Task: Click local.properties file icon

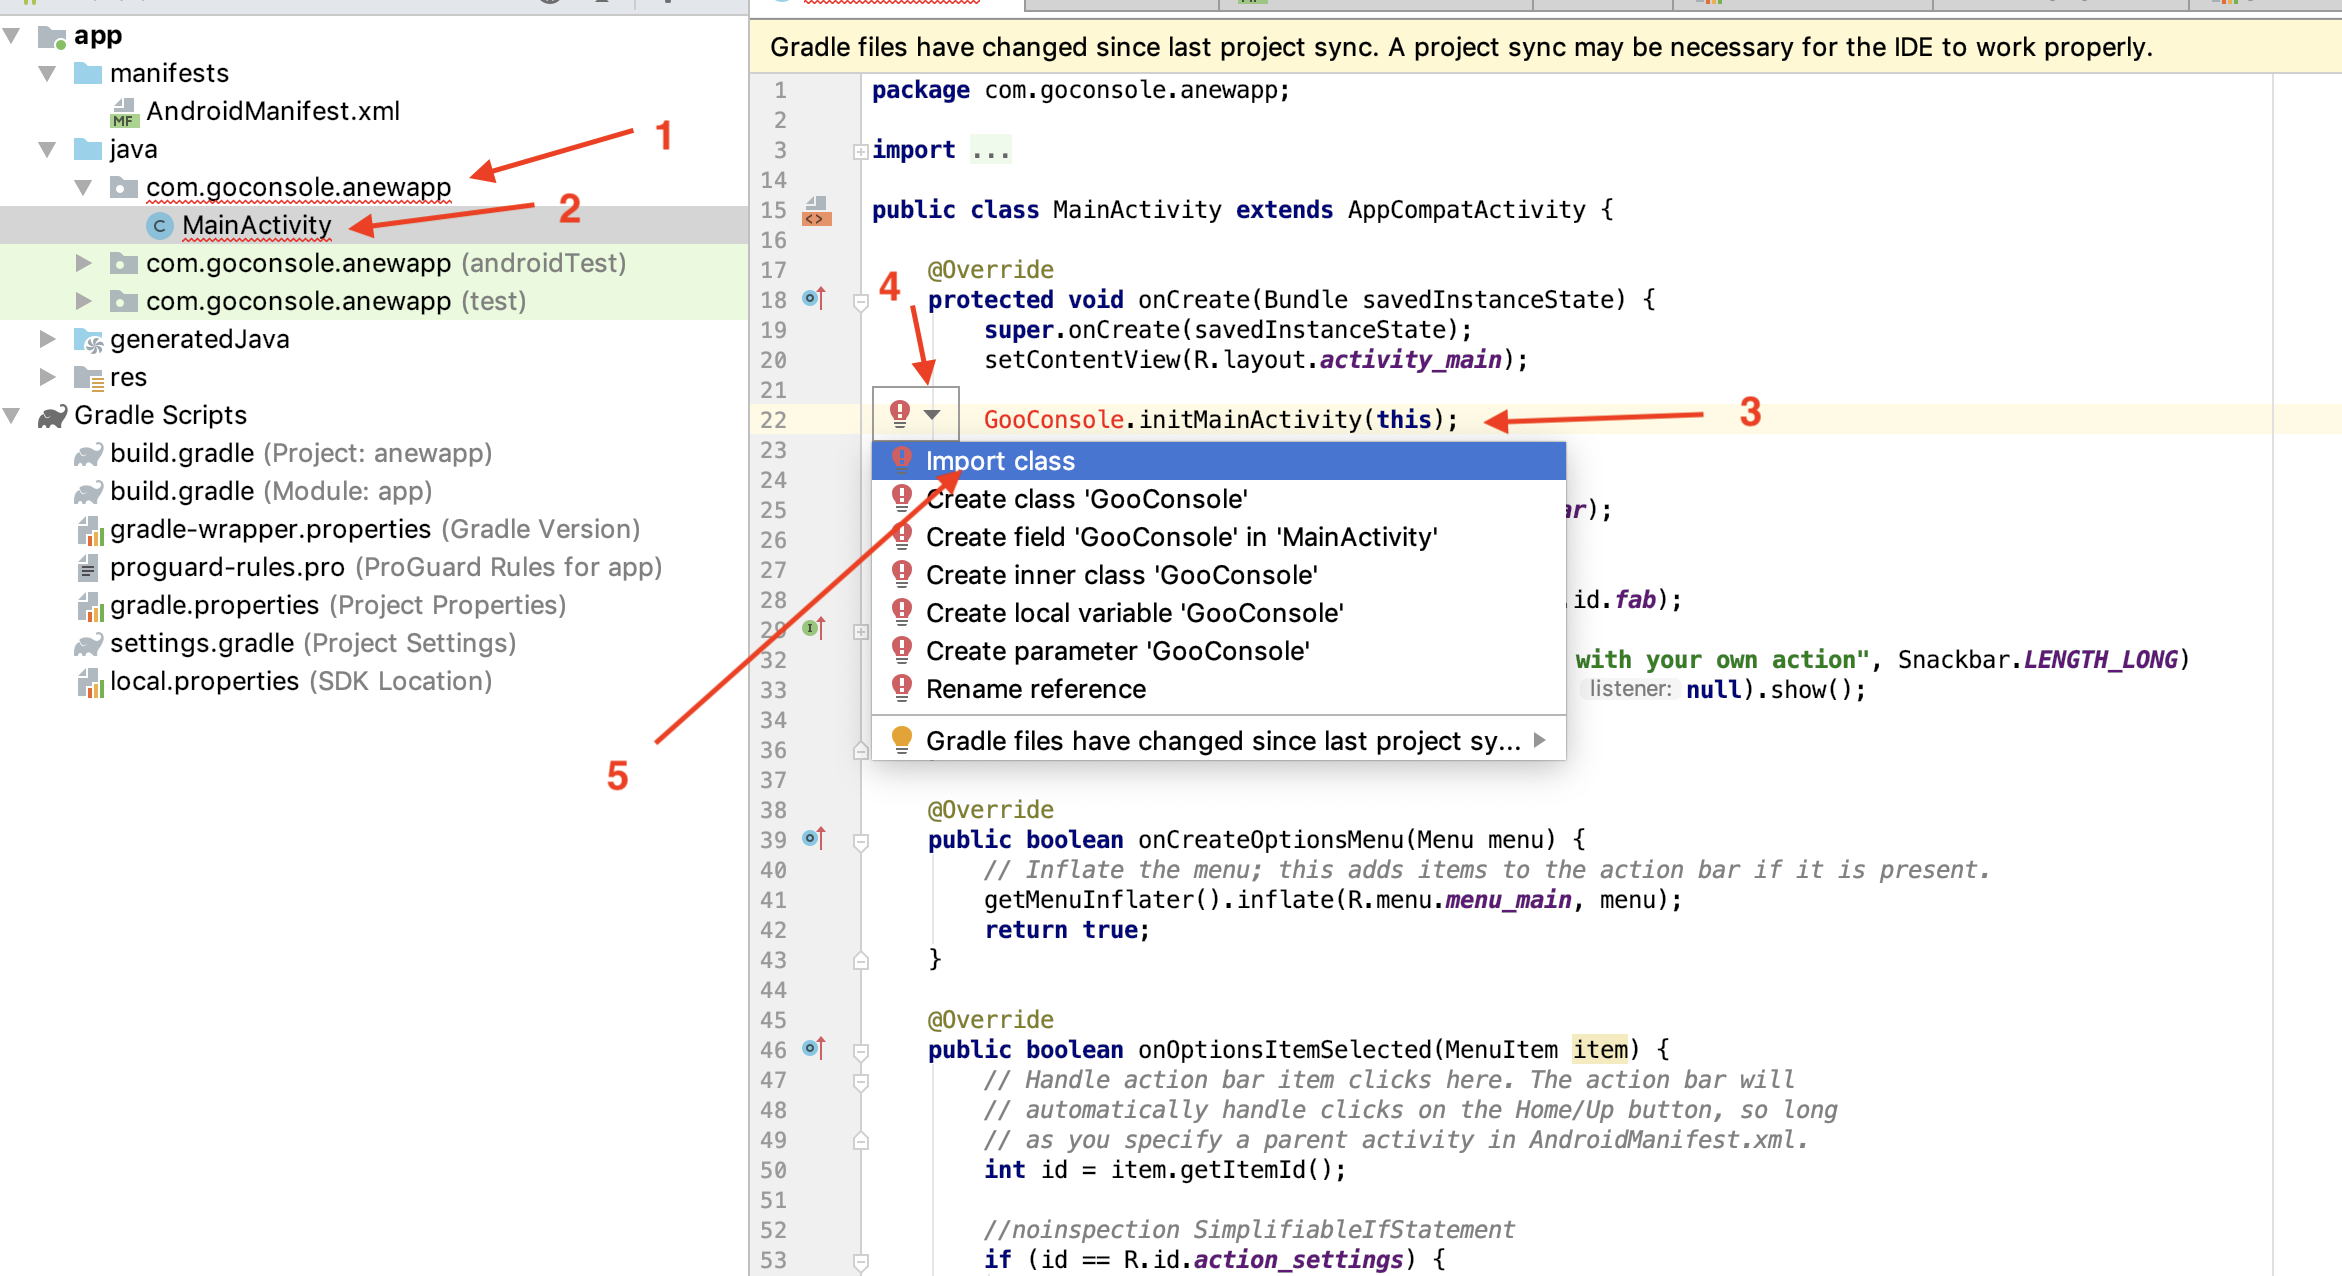Action: pyautogui.click(x=90, y=682)
